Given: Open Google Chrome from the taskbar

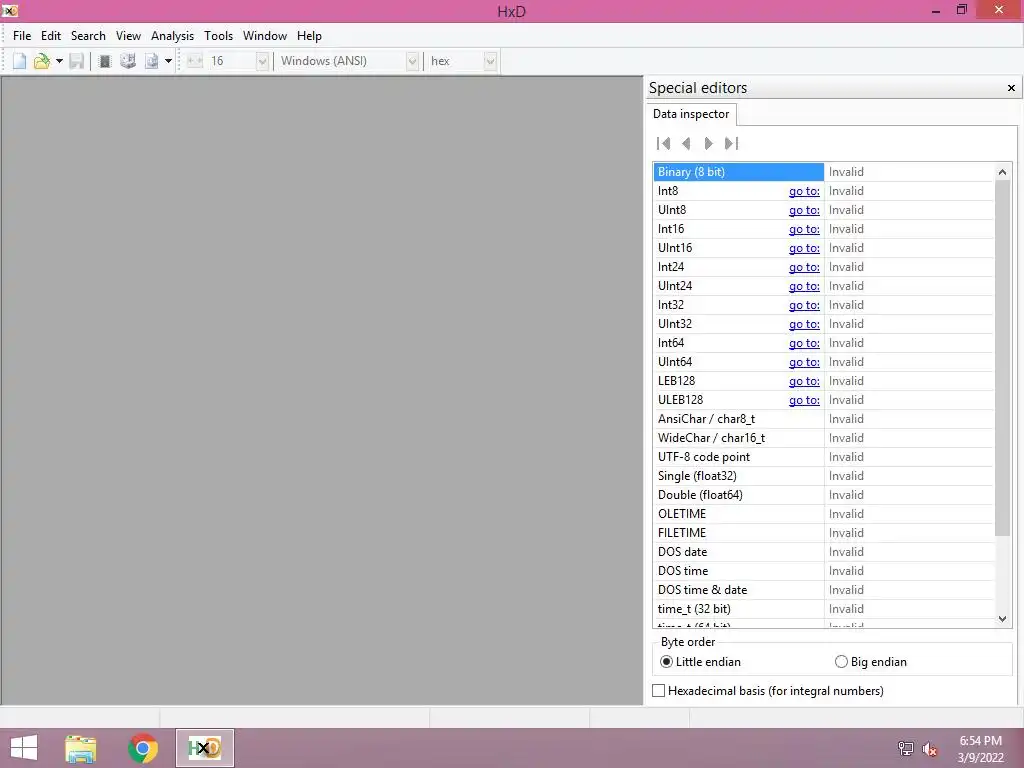Looking at the screenshot, I should 143,748.
